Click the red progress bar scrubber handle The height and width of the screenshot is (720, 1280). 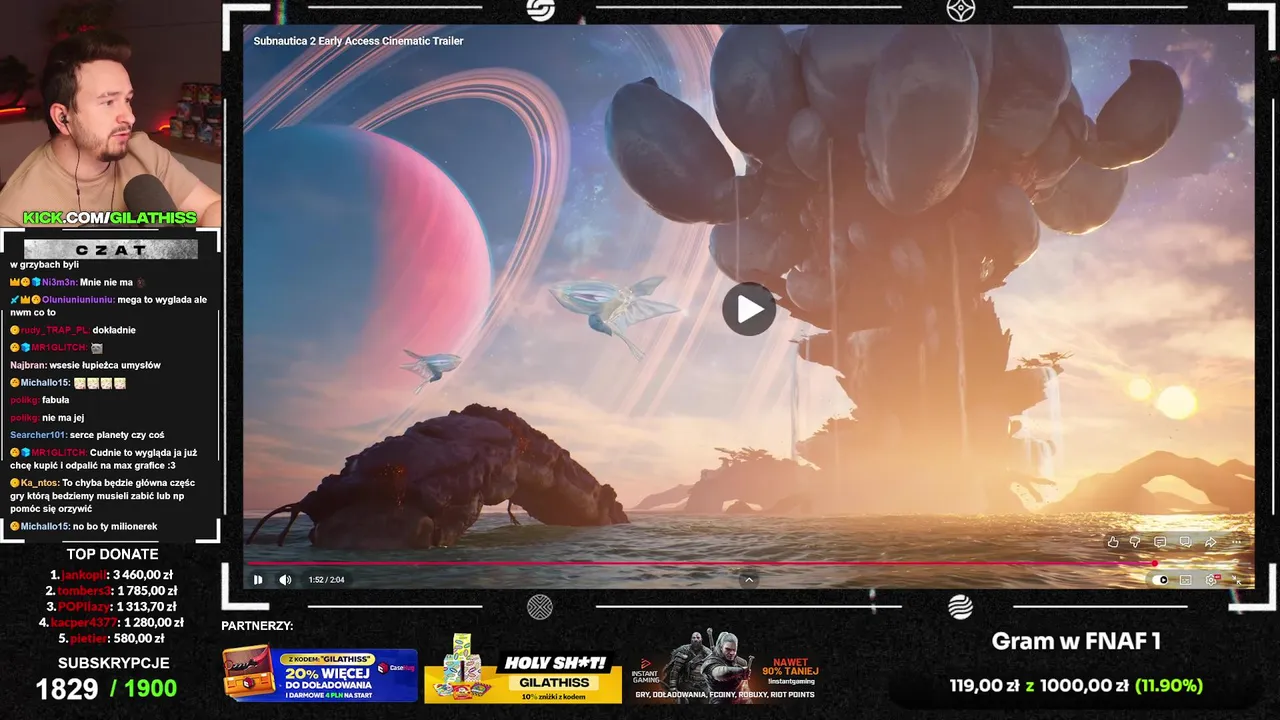tap(1154, 564)
